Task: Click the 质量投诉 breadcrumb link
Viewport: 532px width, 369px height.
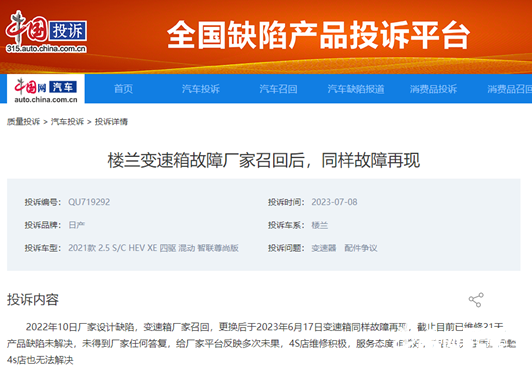Action: 23,121
